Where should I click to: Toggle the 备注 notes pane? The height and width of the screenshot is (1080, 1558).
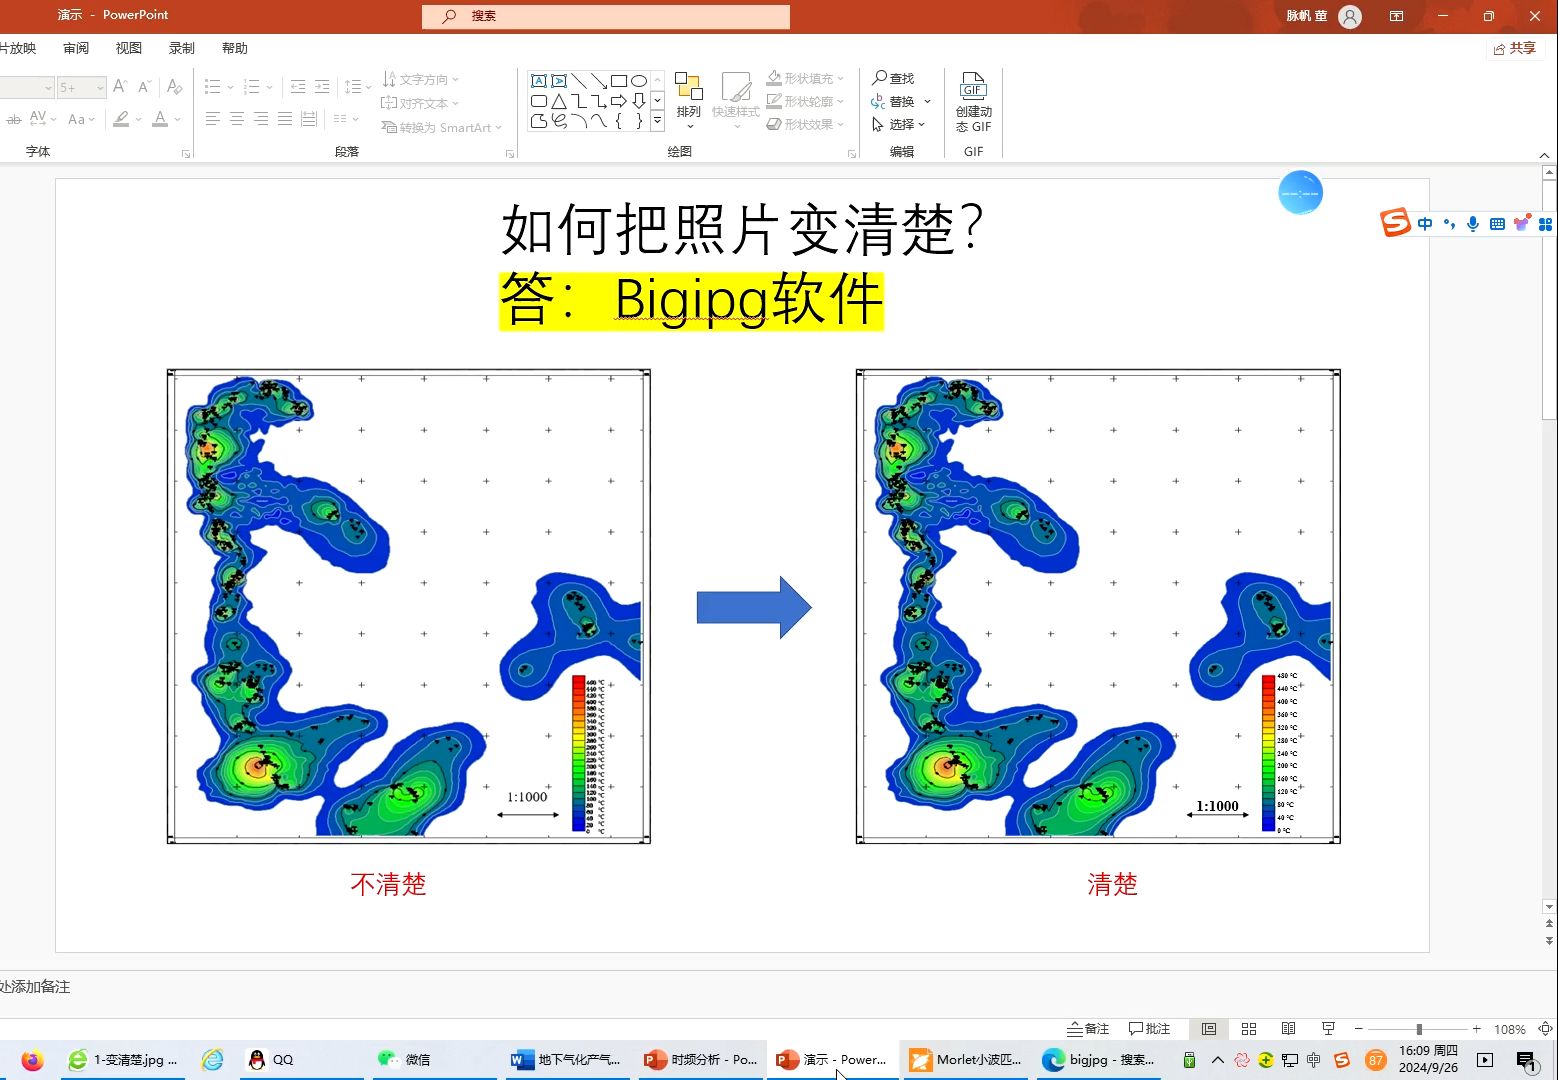(x=1088, y=1029)
